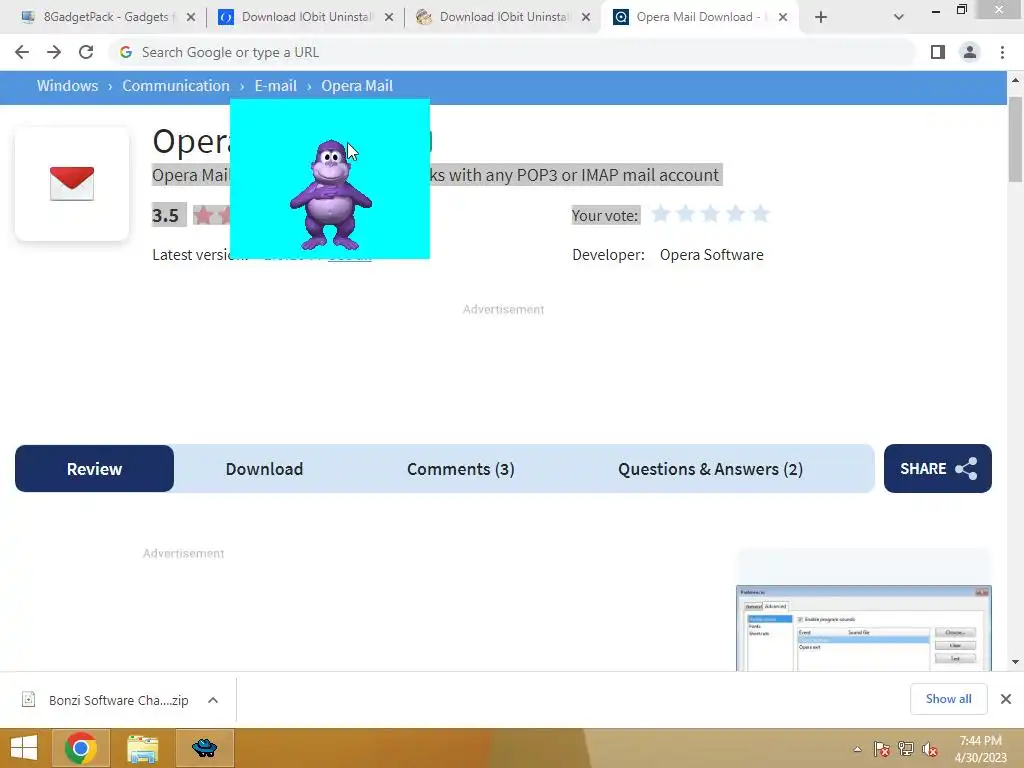Show hidden system tray icons arrow
Viewport: 1024px width, 768px height.
click(857, 749)
